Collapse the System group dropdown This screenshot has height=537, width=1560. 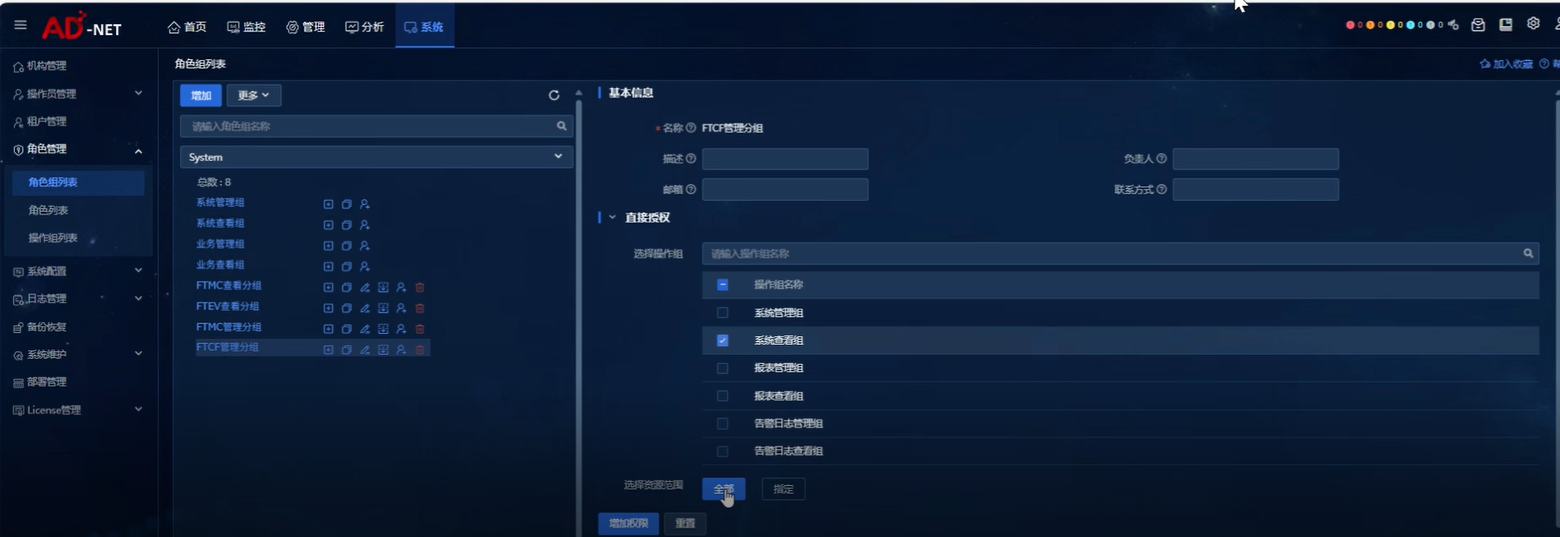tap(558, 157)
